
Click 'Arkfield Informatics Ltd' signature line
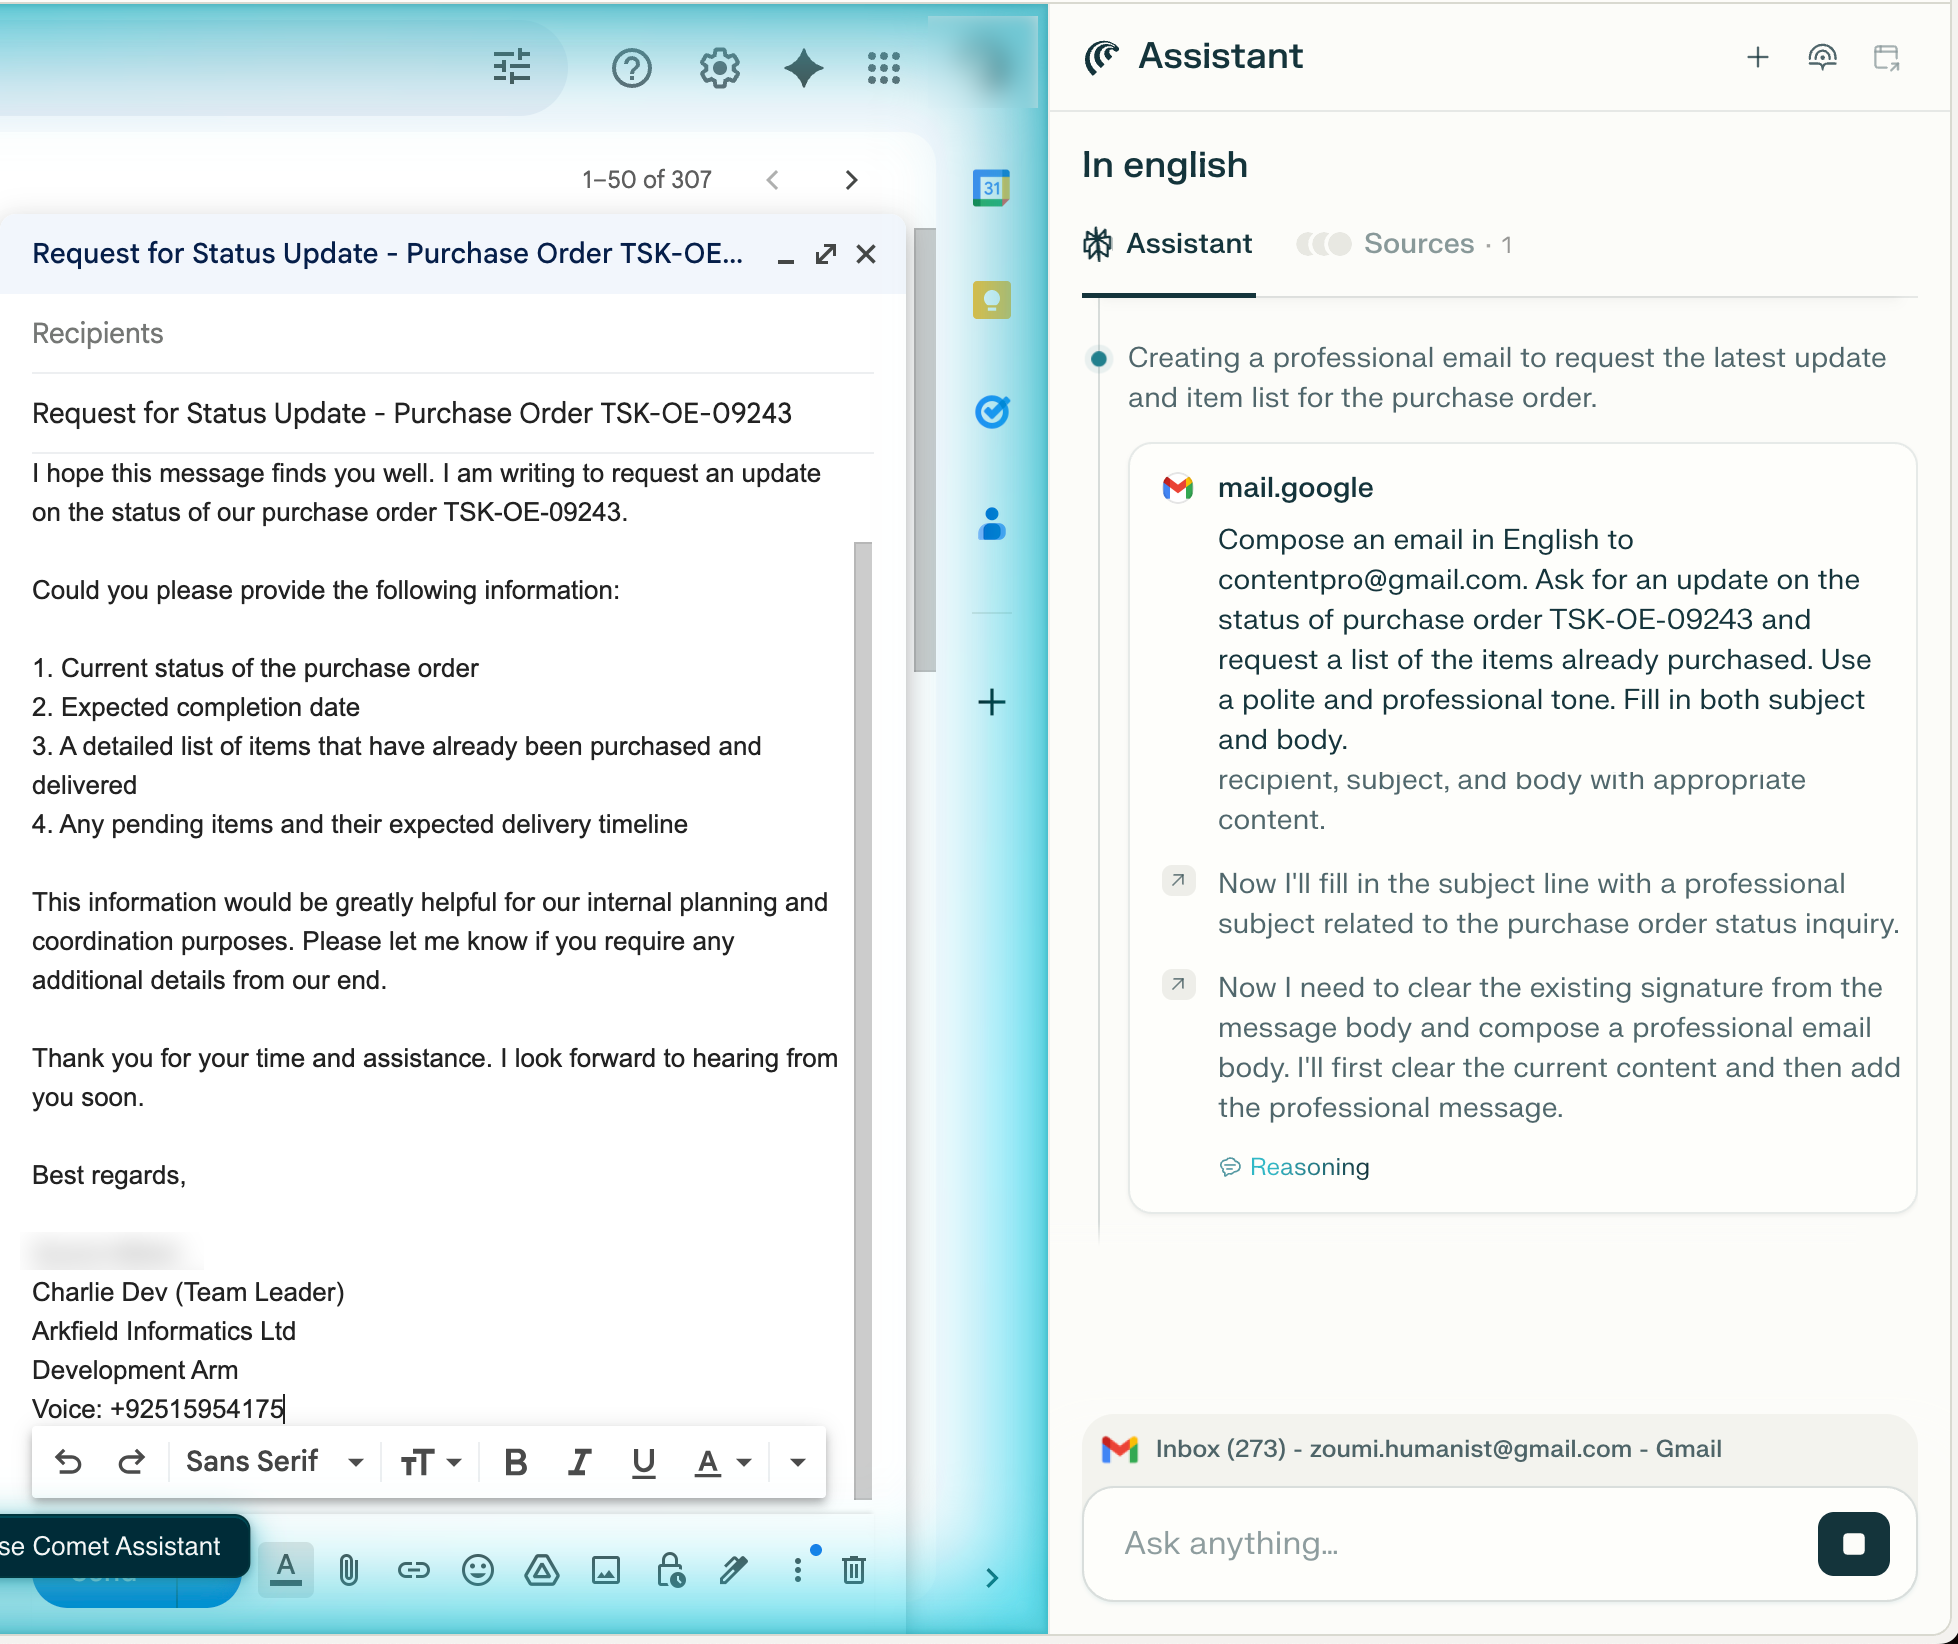pos(164,1331)
